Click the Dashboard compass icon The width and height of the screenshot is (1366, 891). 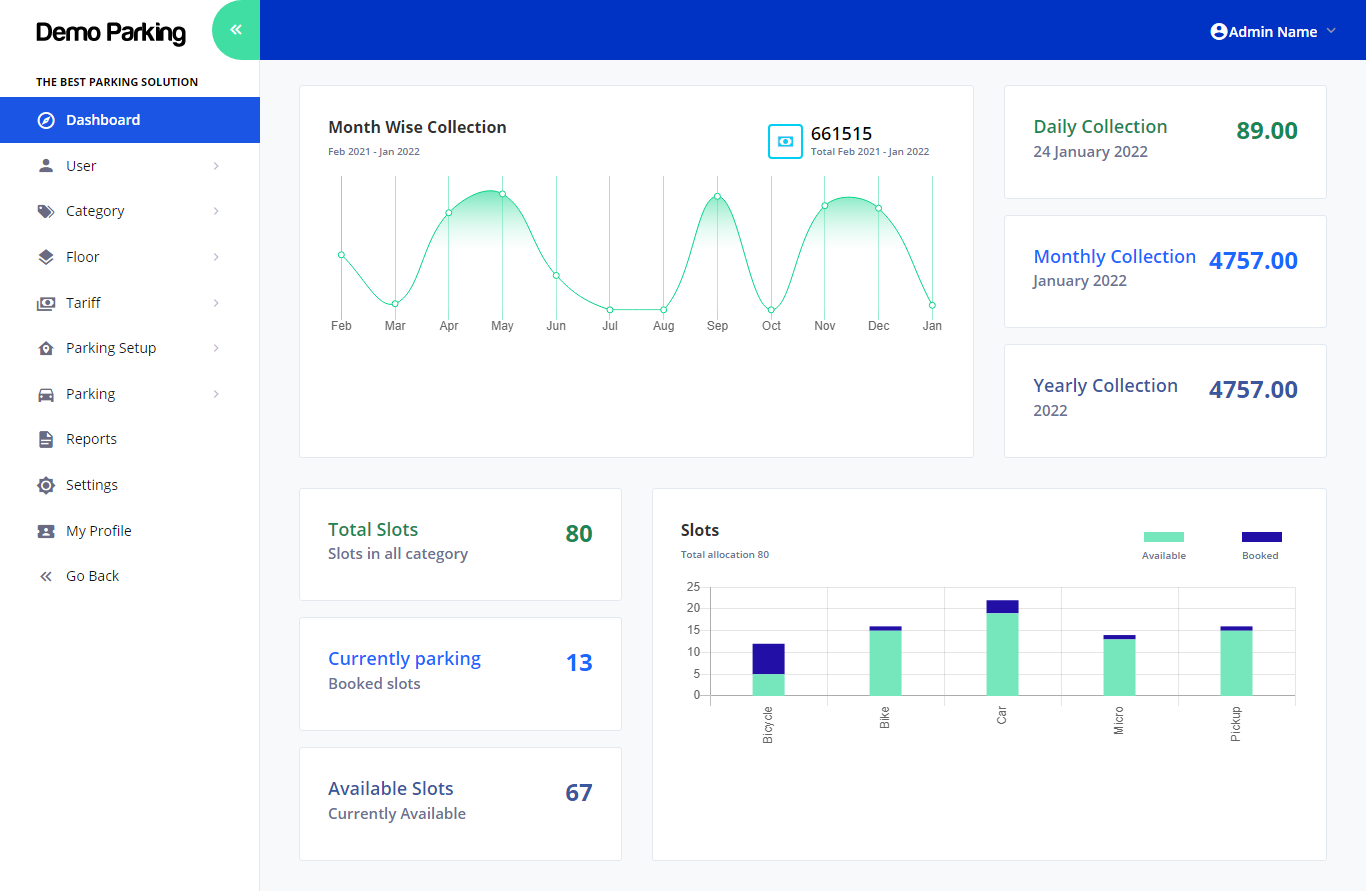[x=46, y=120]
